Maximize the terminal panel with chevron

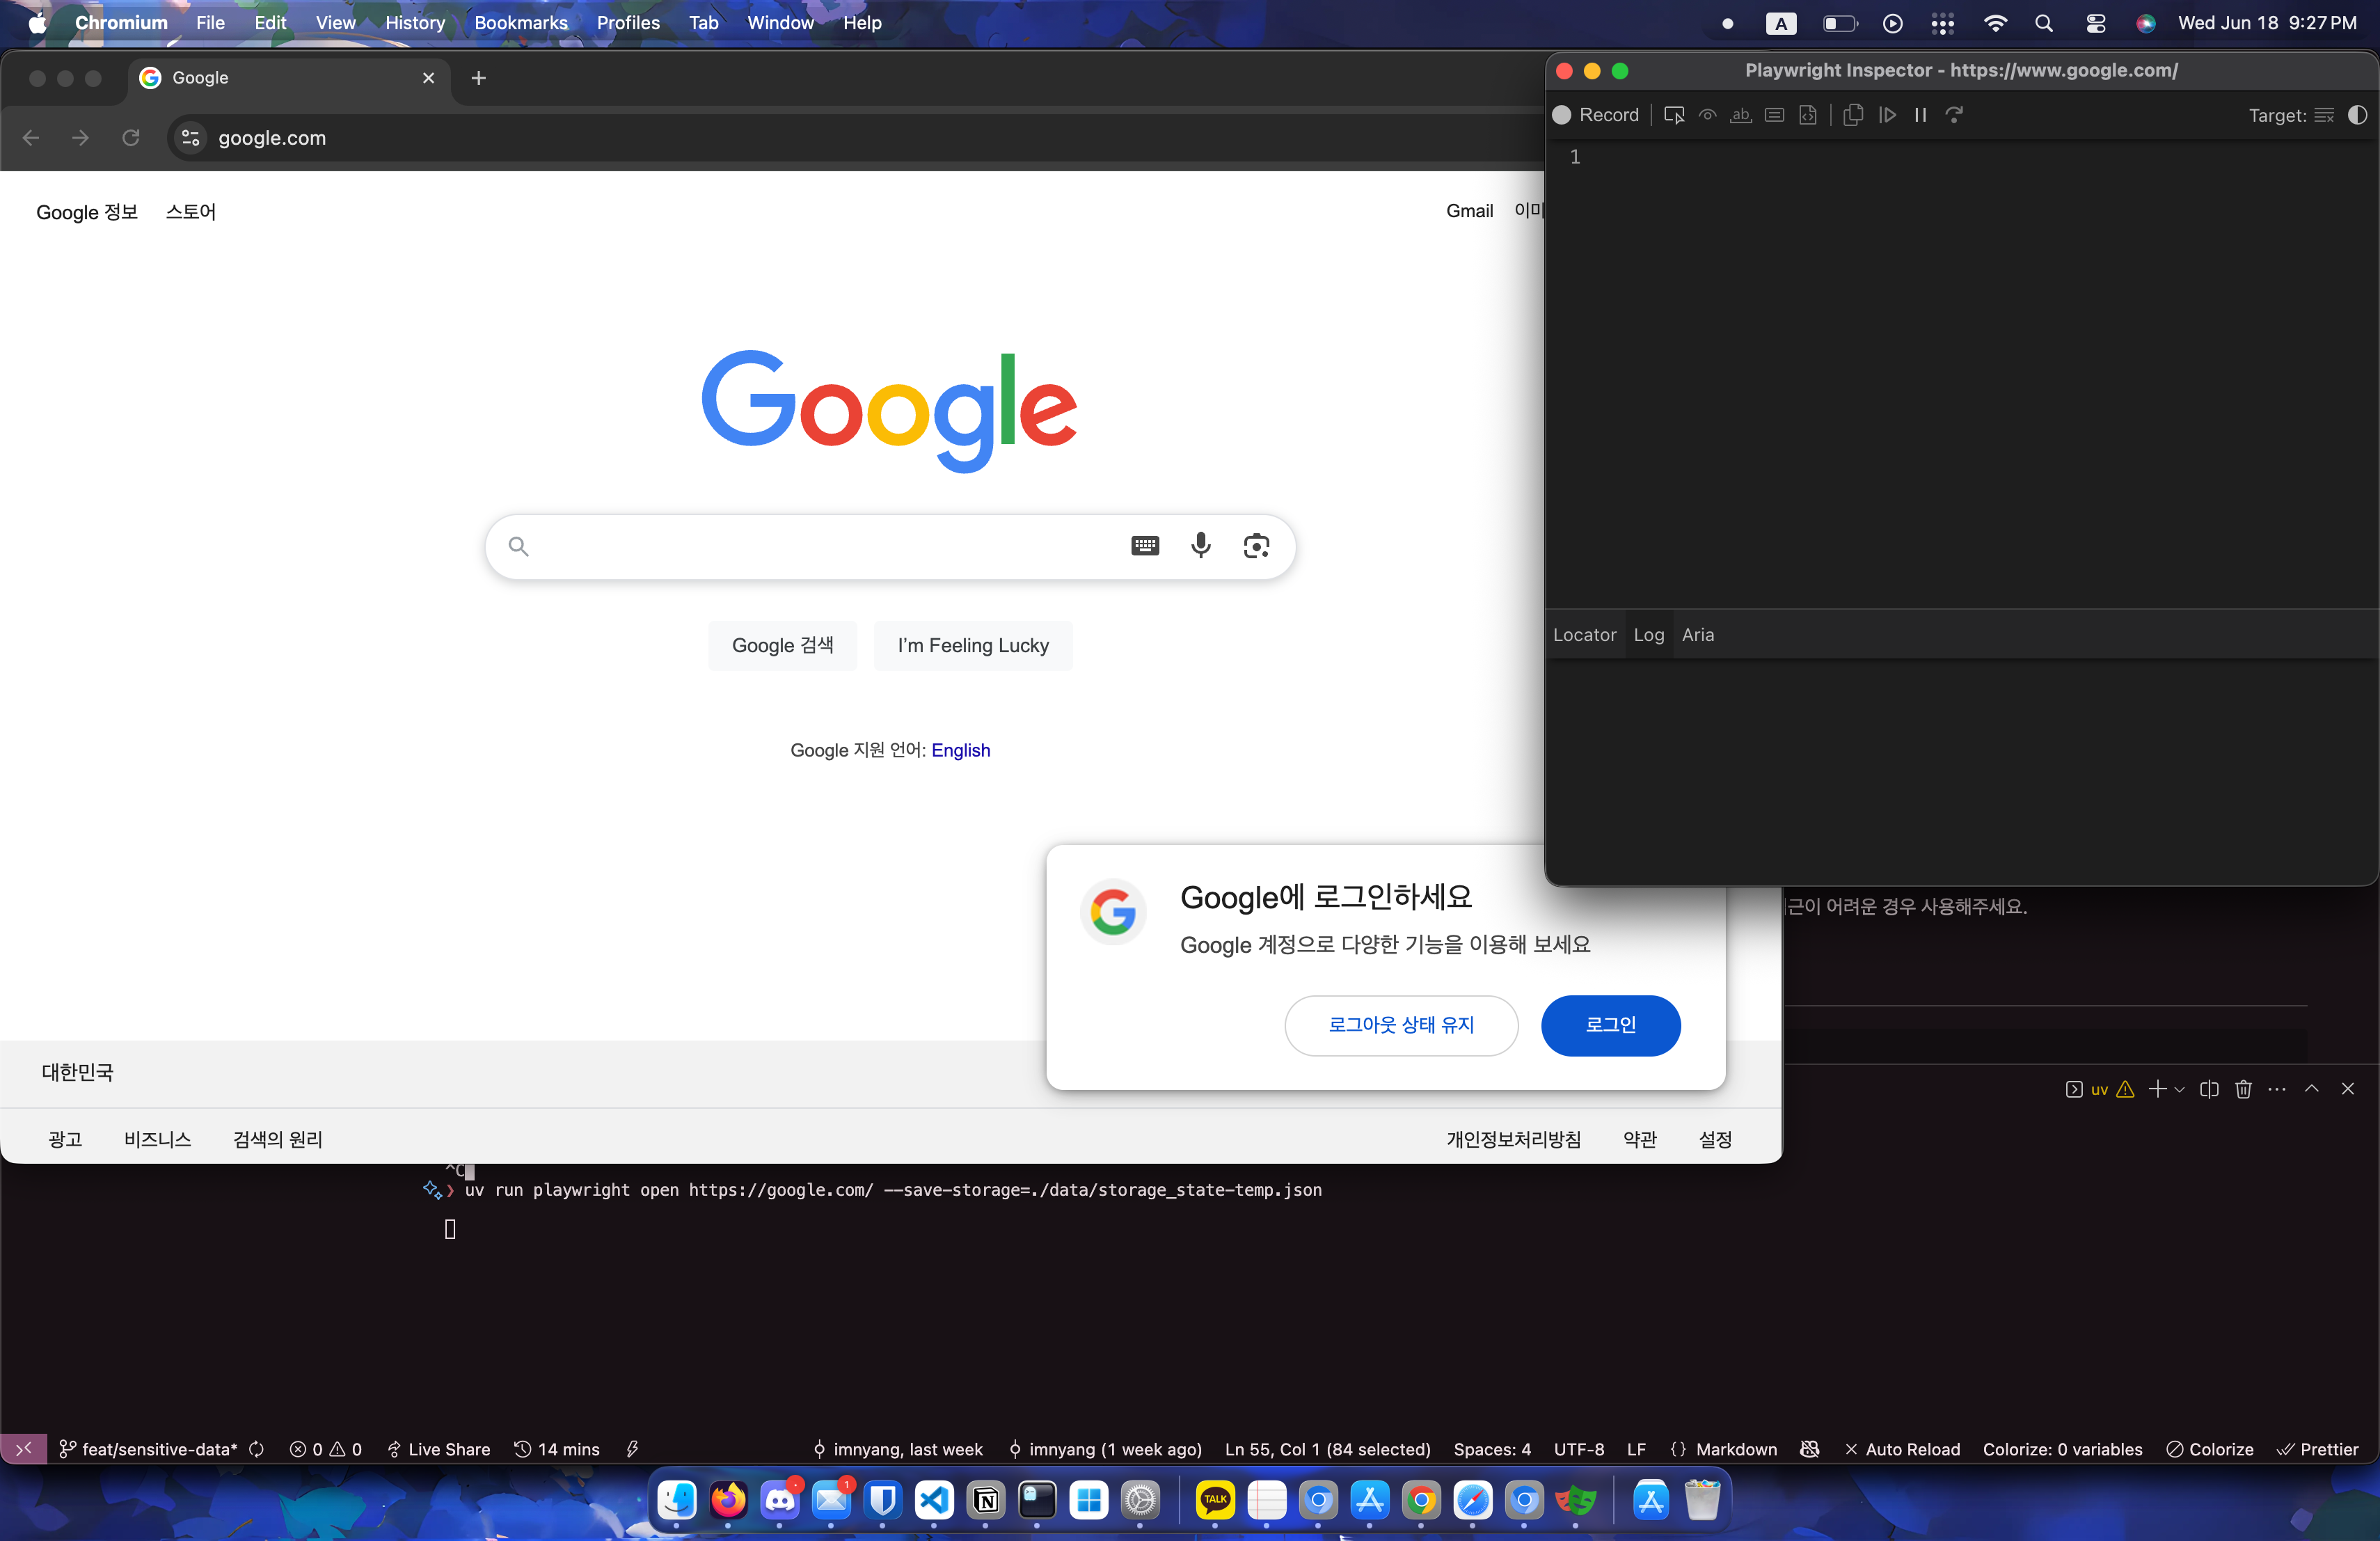[2312, 1089]
